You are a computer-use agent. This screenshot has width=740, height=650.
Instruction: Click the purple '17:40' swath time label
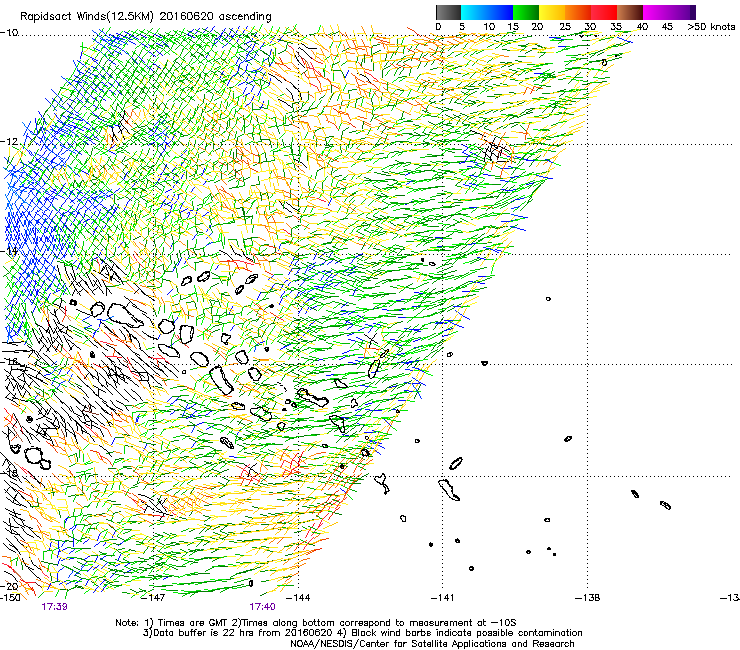(262, 607)
